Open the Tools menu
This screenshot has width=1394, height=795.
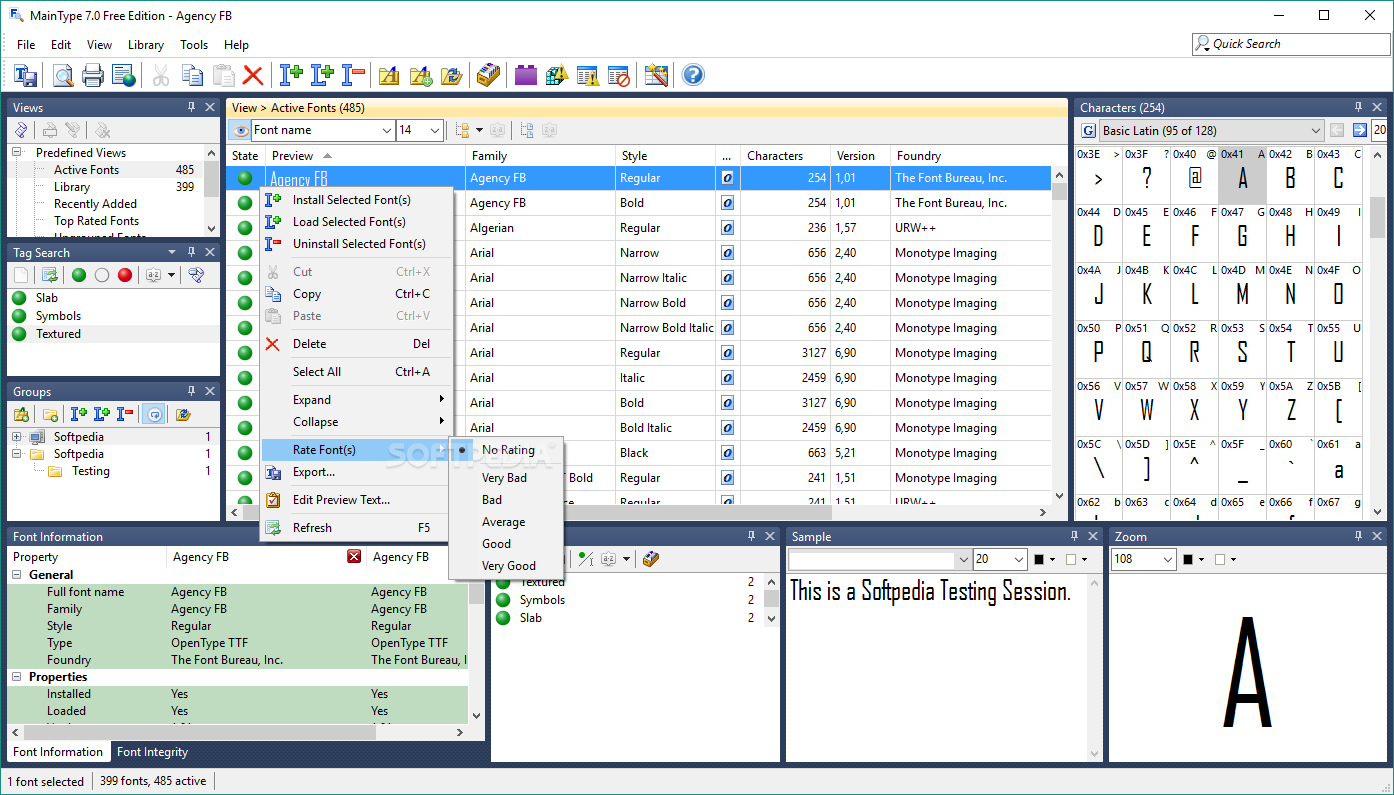(x=194, y=45)
